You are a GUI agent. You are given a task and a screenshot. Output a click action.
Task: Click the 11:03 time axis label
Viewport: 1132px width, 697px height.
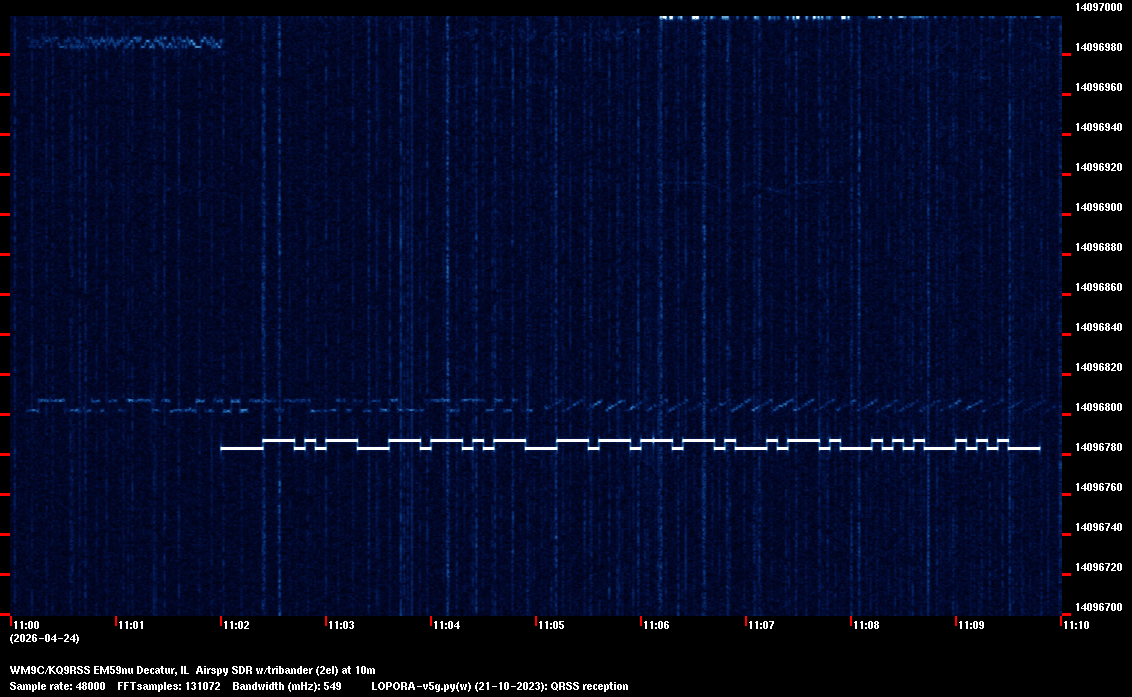click(341, 625)
